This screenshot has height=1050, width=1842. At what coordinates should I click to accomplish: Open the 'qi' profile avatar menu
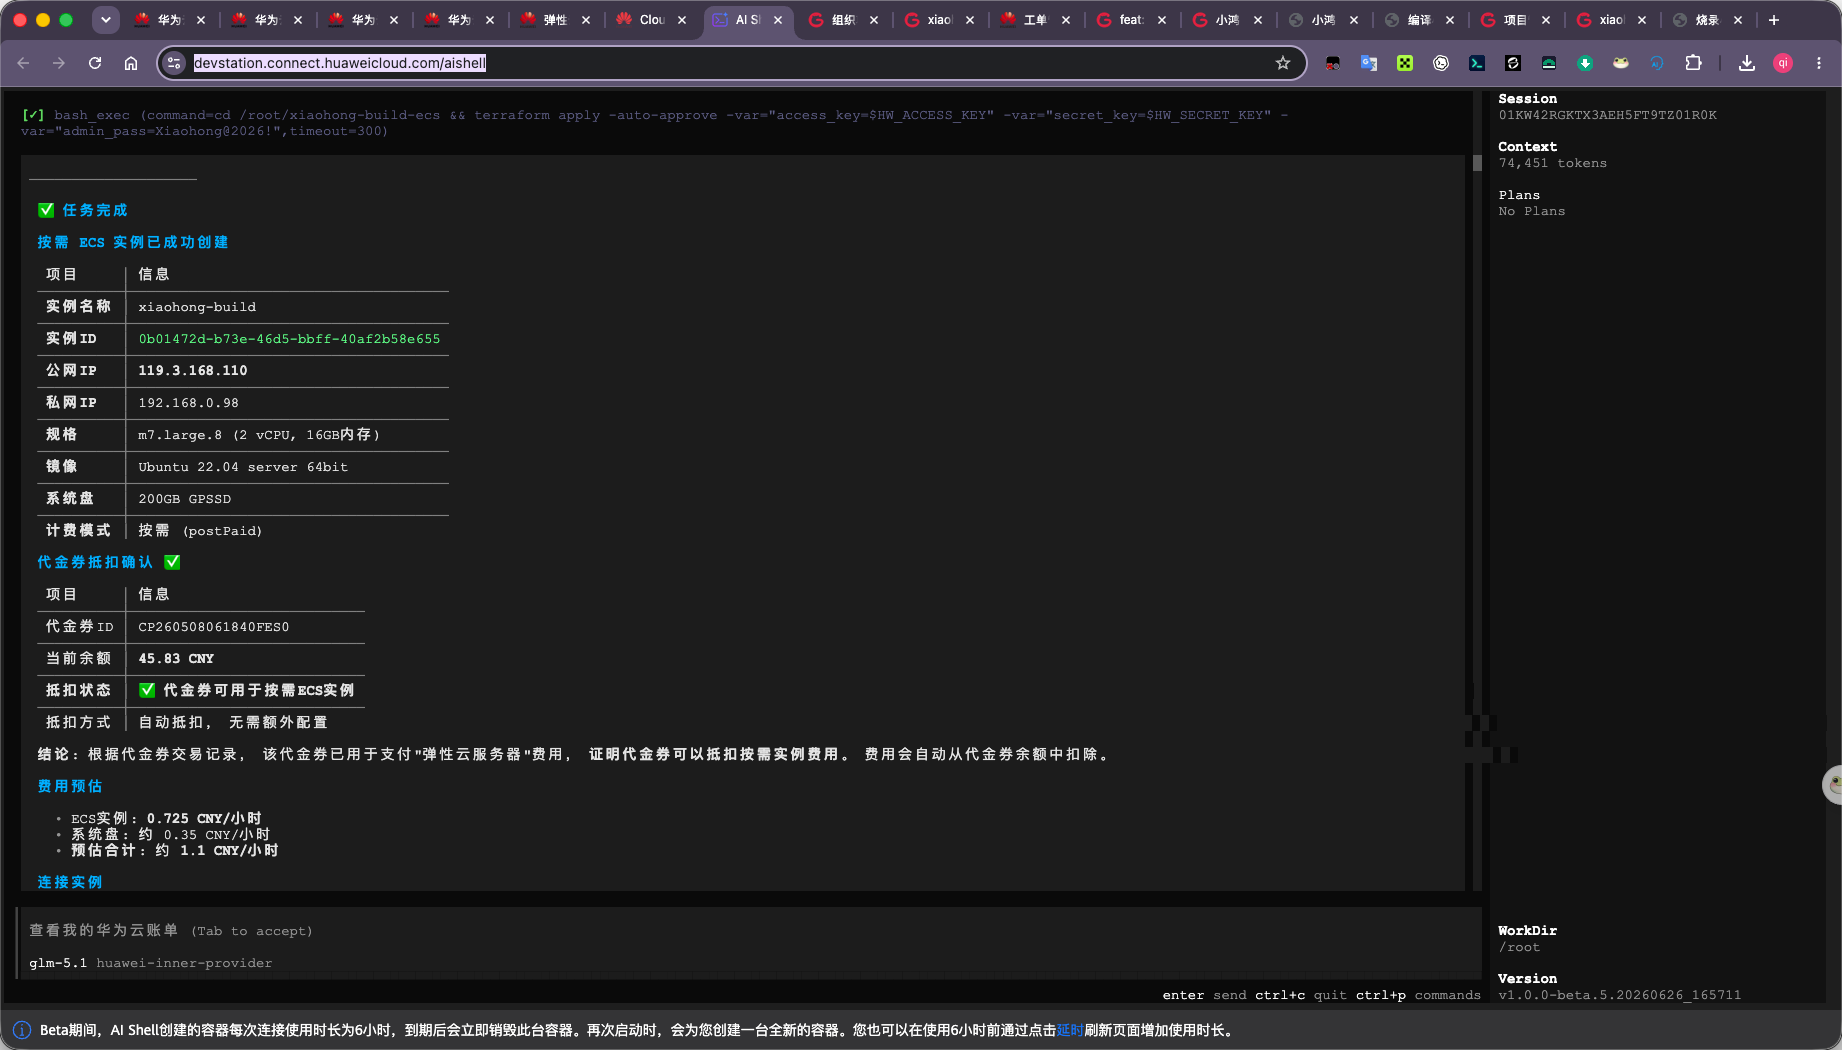tap(1783, 63)
